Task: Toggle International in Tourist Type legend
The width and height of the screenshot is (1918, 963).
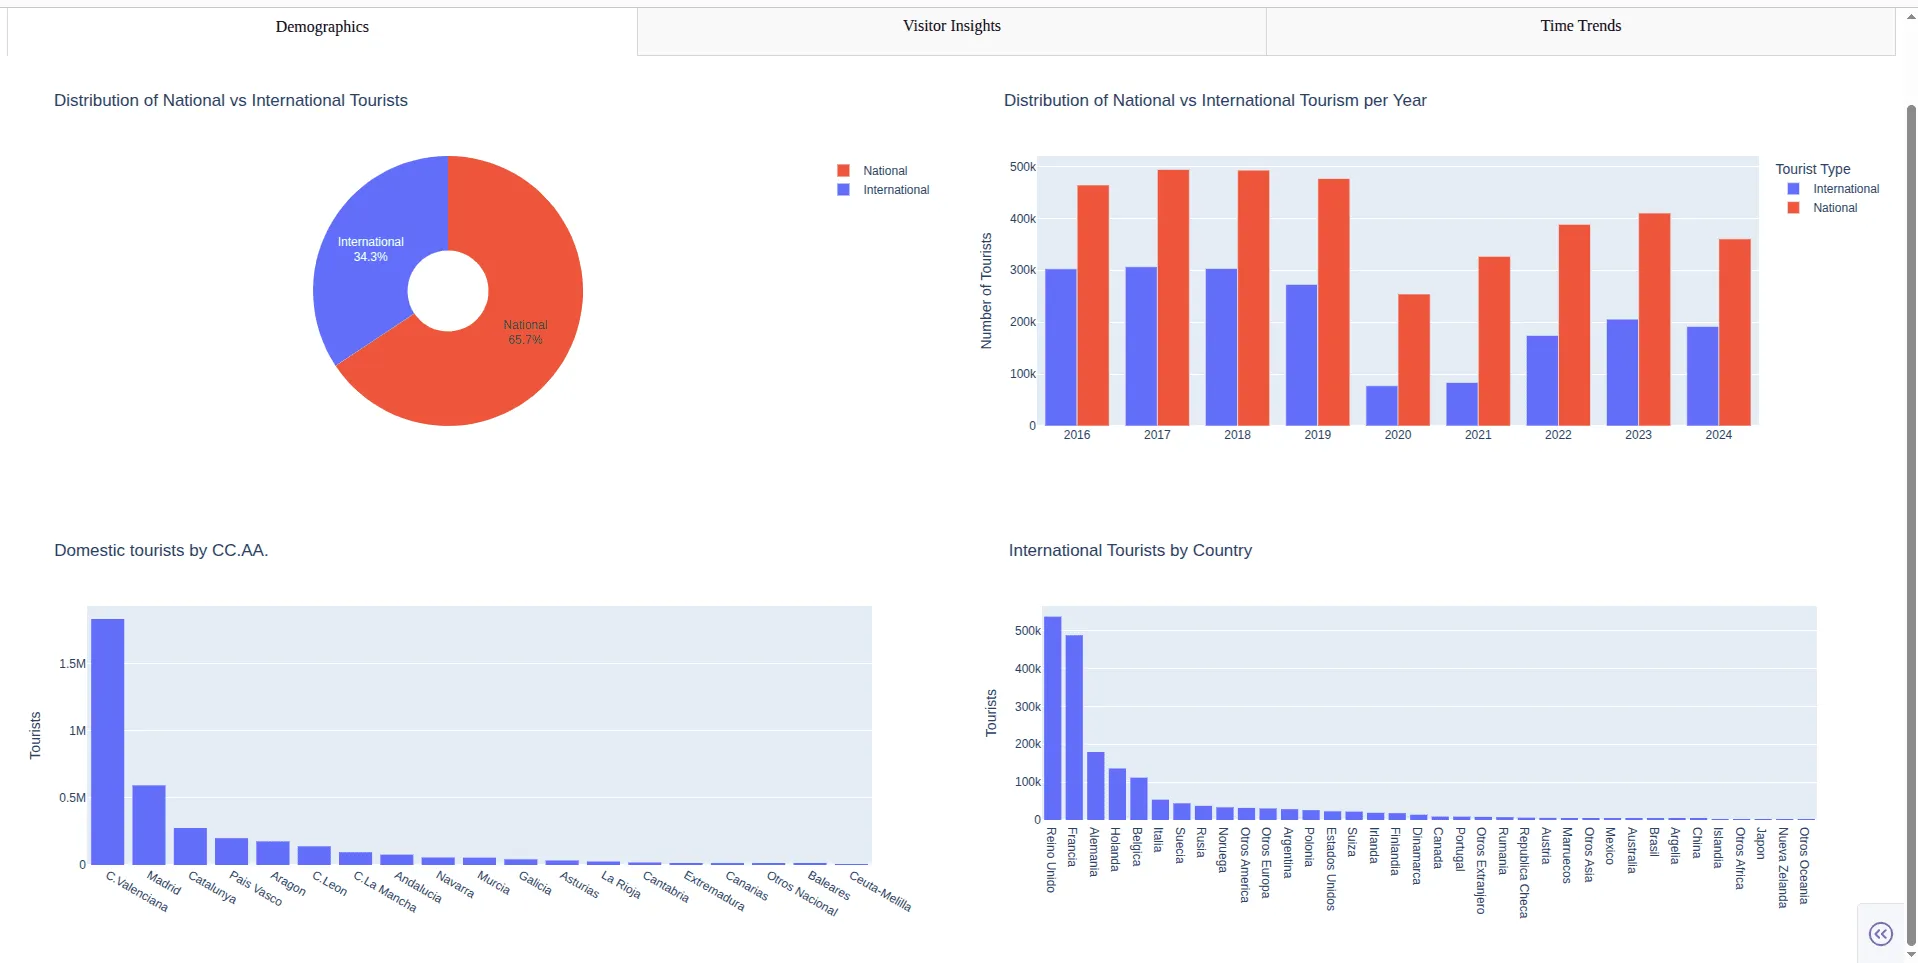Action: coord(1845,189)
